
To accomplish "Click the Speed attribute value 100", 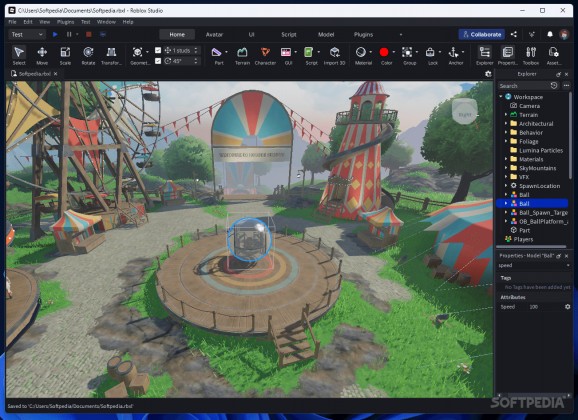I will coord(534,307).
